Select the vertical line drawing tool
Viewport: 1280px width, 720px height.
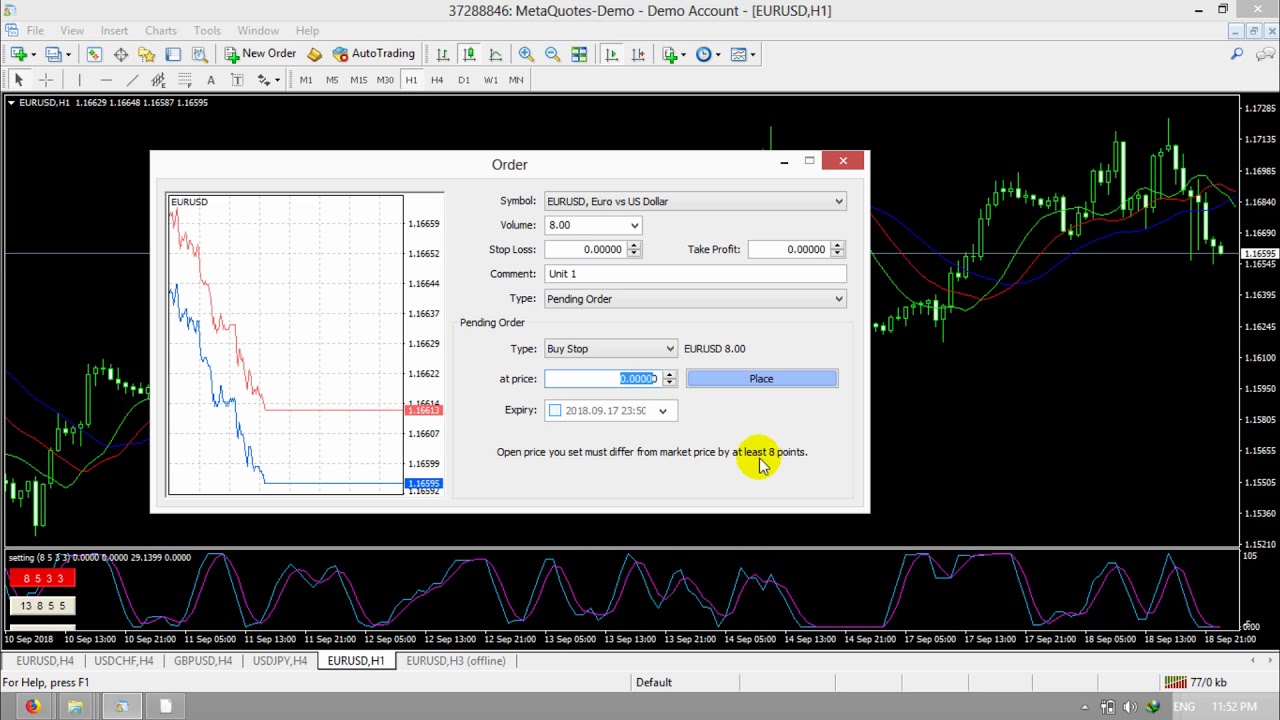(x=80, y=80)
